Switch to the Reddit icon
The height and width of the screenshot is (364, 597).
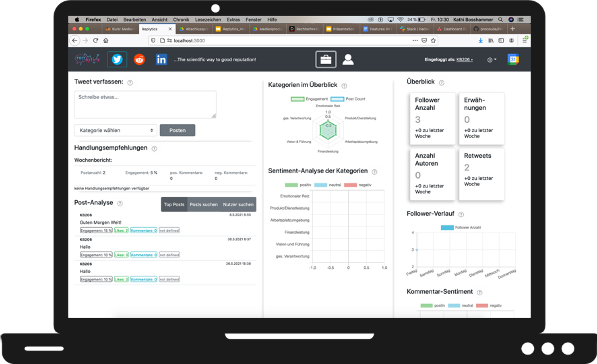[139, 59]
